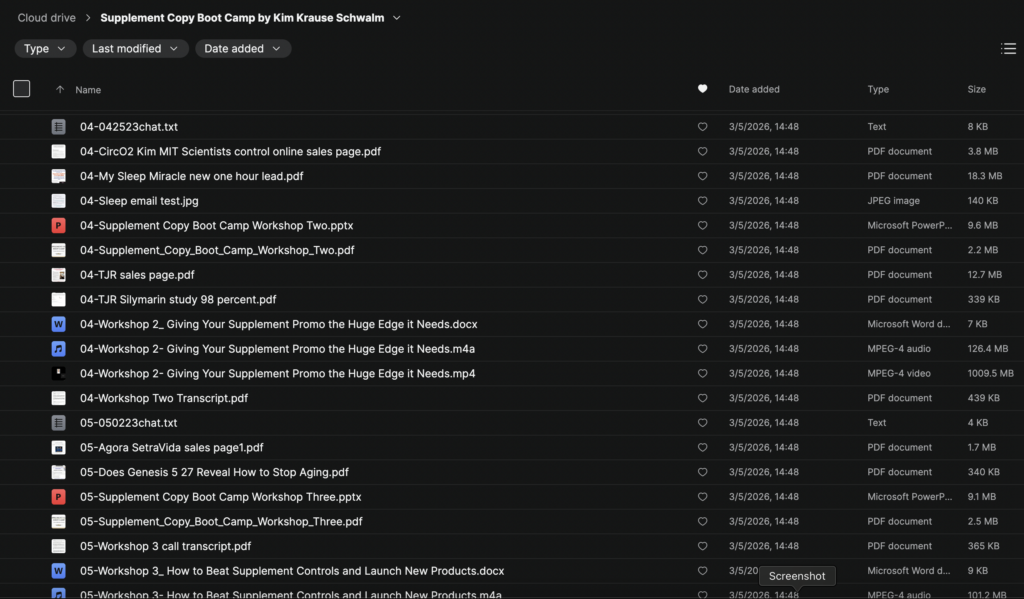Toggle heart for 04-TJR sales page.pdf
The image size is (1024, 599).
pos(702,275)
